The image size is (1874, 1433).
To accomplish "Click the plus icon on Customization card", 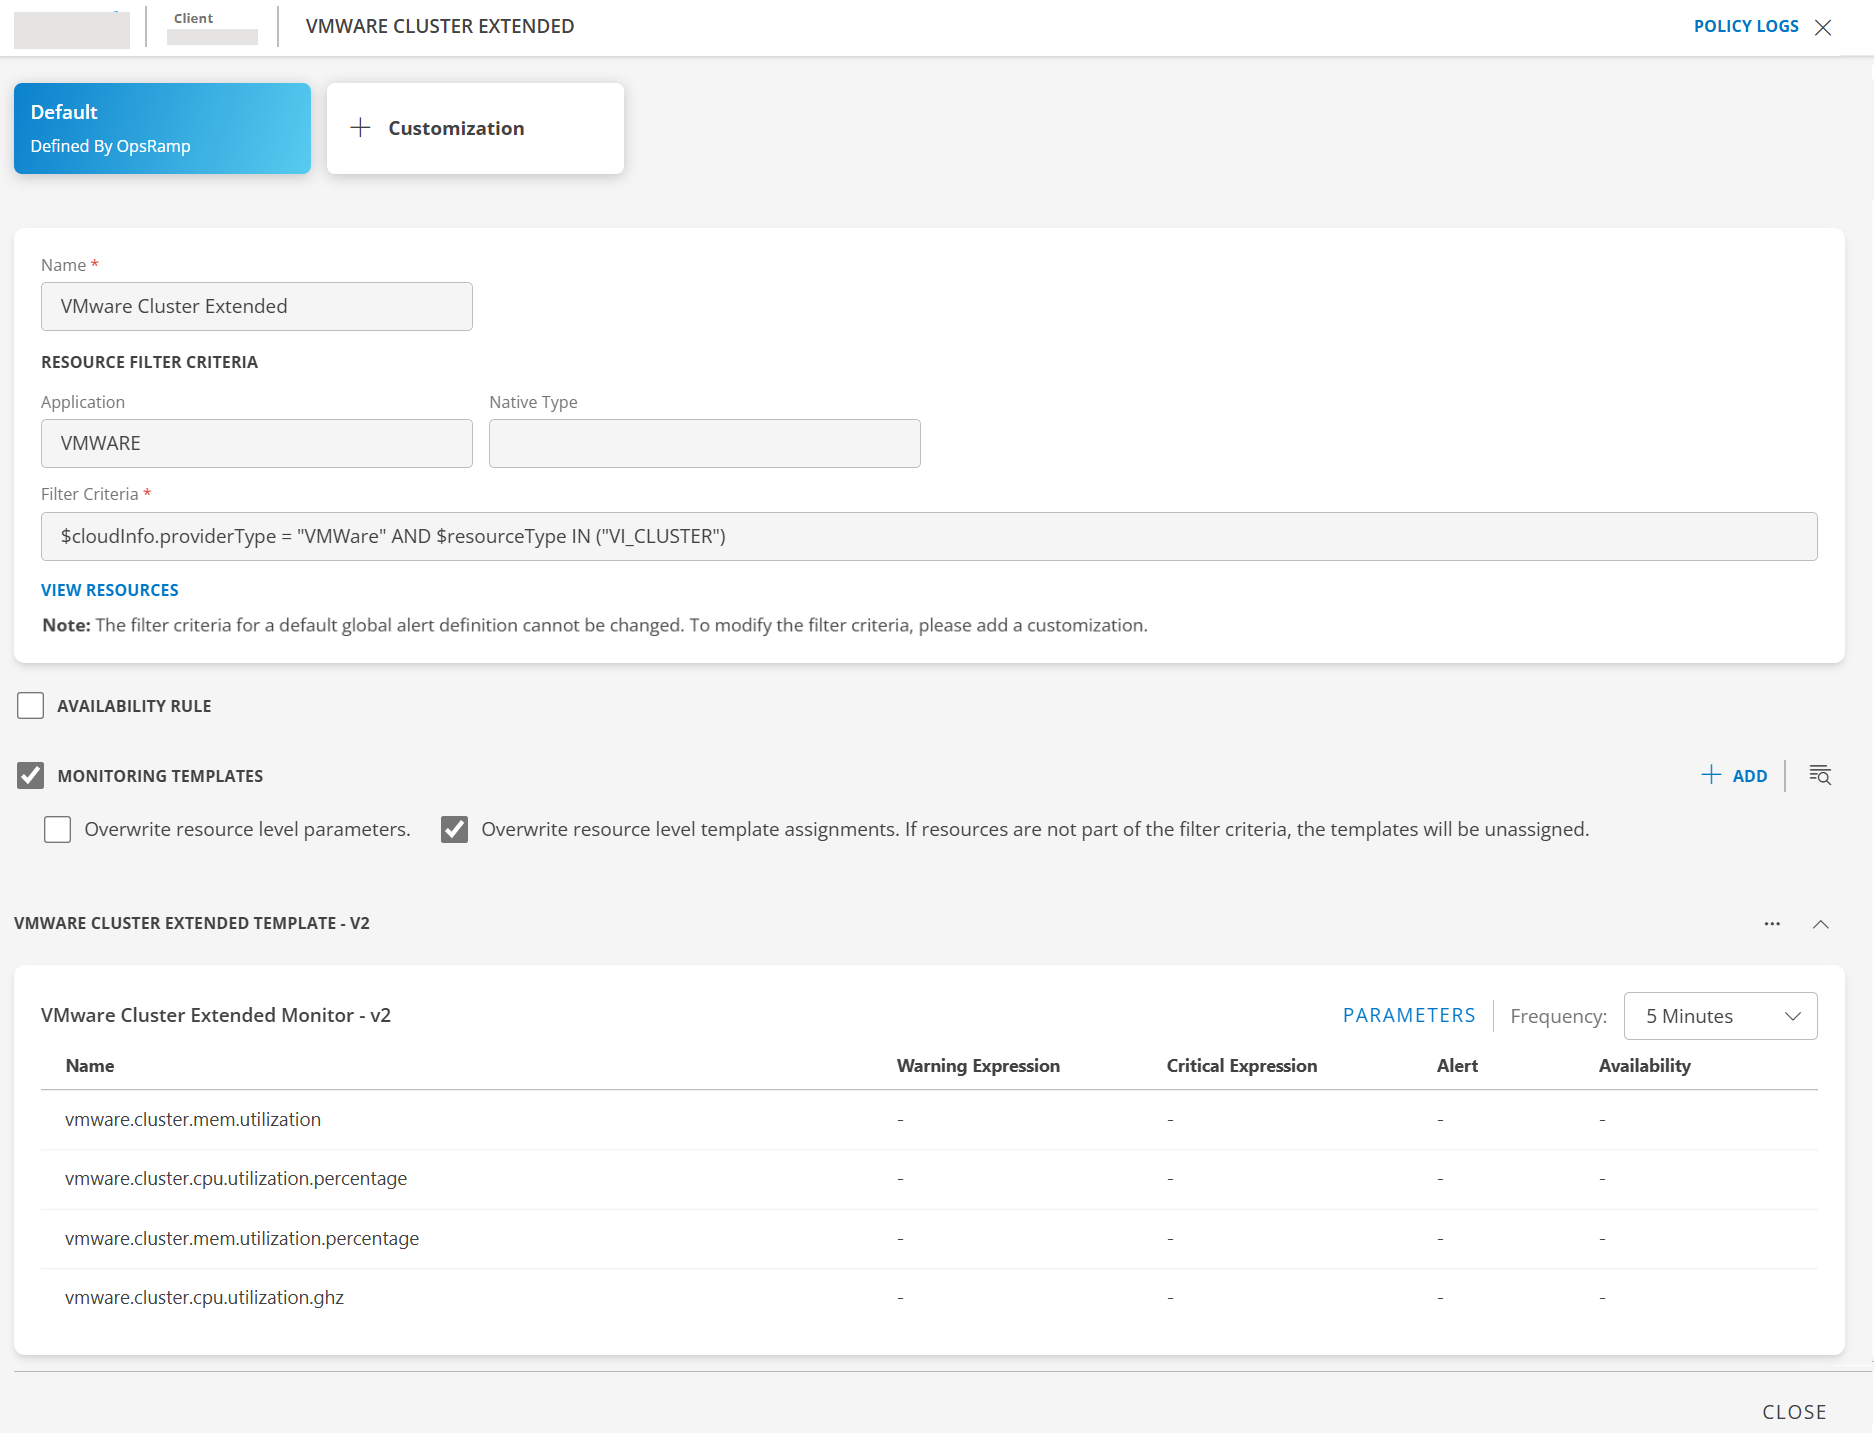I will pyautogui.click(x=360, y=128).
